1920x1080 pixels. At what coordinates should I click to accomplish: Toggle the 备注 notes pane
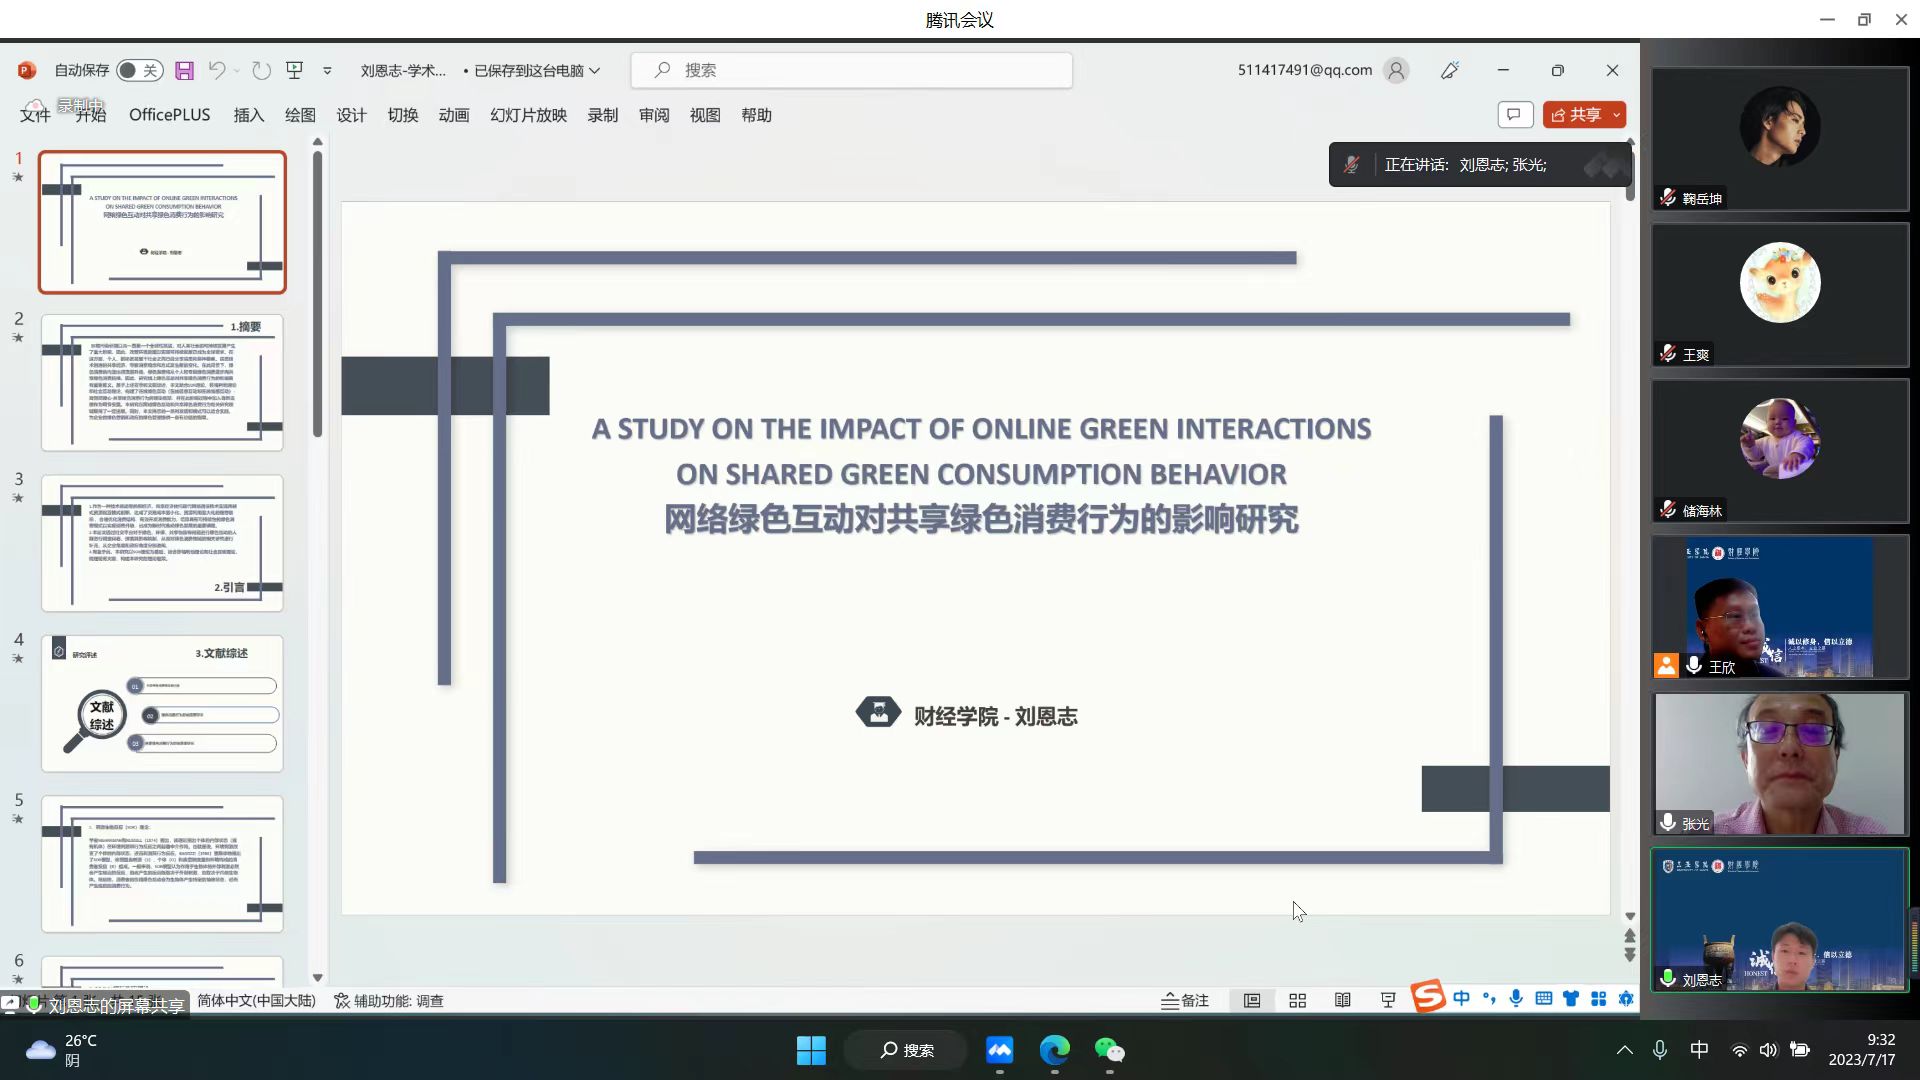click(1185, 1001)
